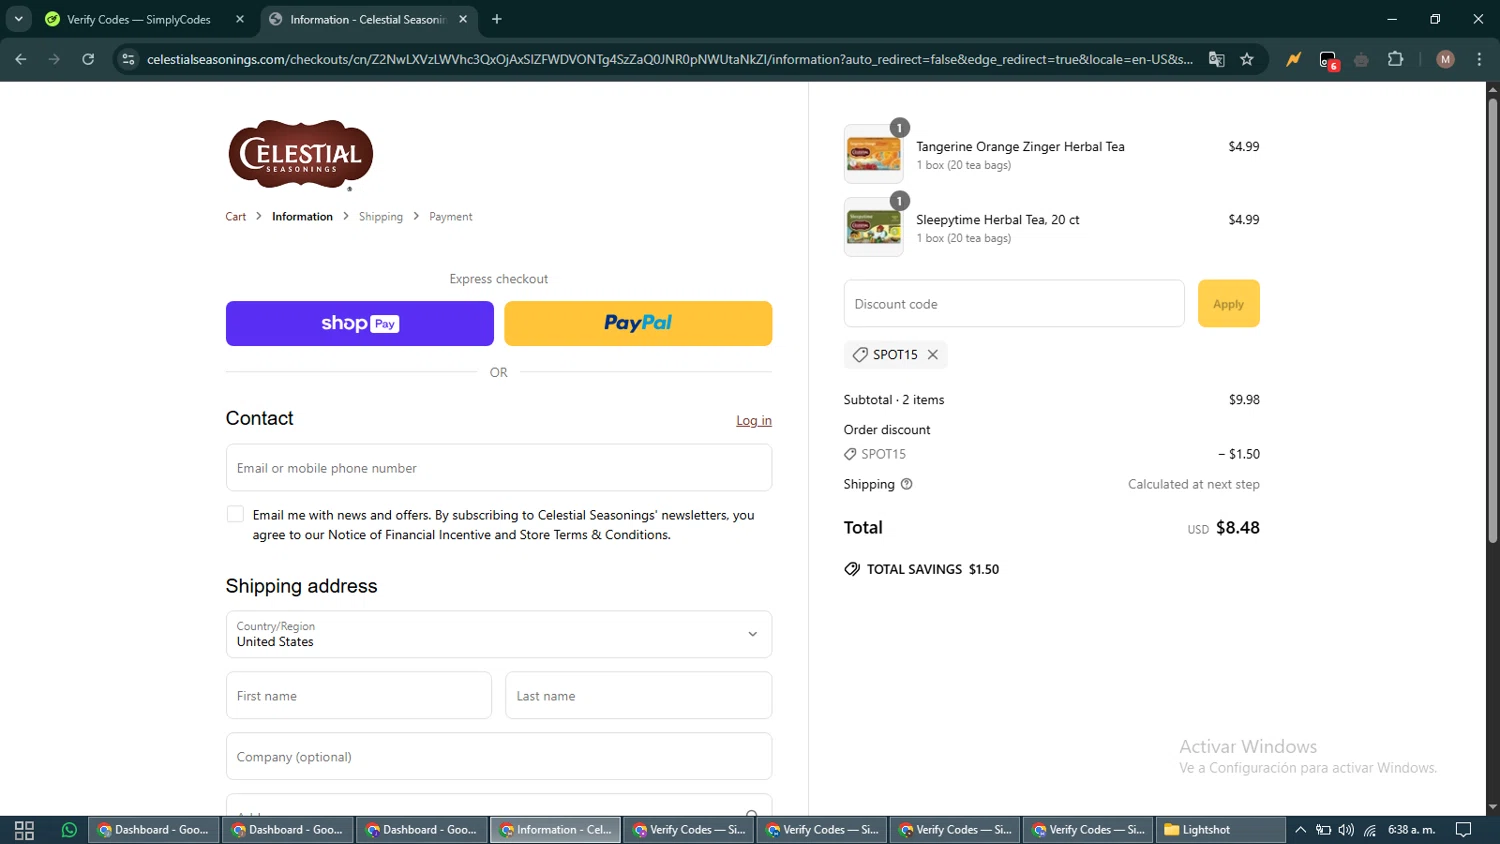This screenshot has width=1500, height=844.
Task: Close the Verify Codes — SimplyCodes tab
Action: point(240,19)
